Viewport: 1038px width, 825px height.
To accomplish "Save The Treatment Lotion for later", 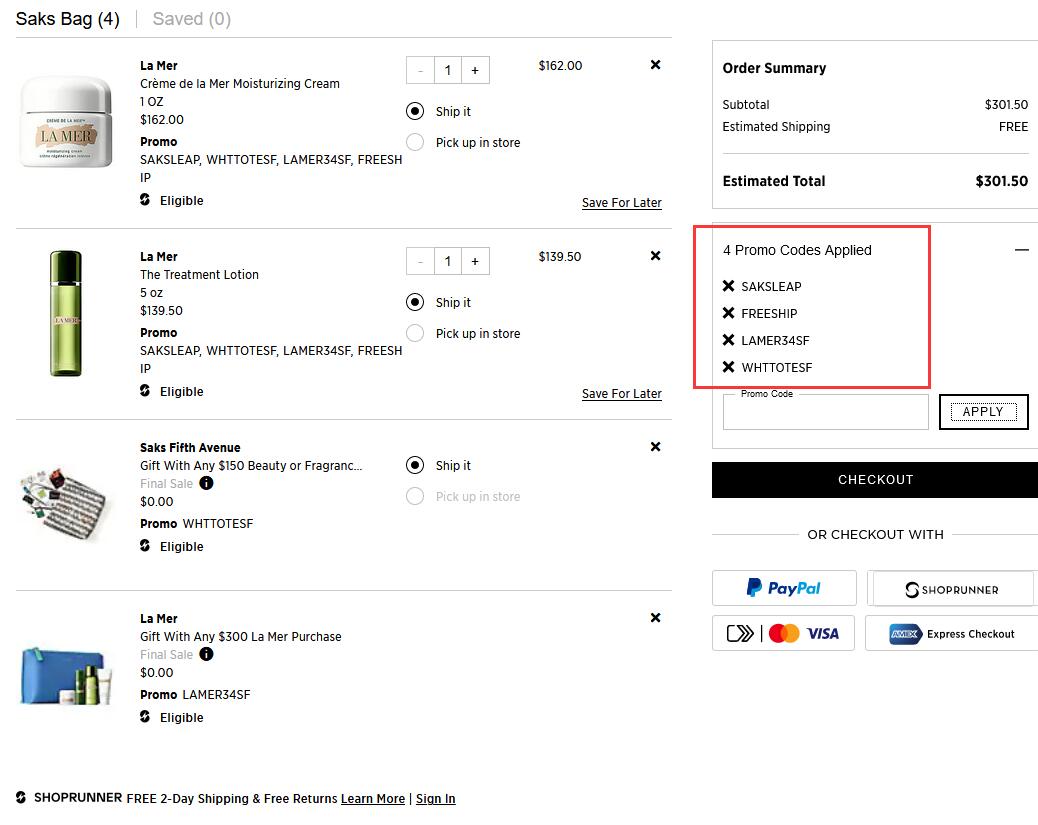I will 622,393.
